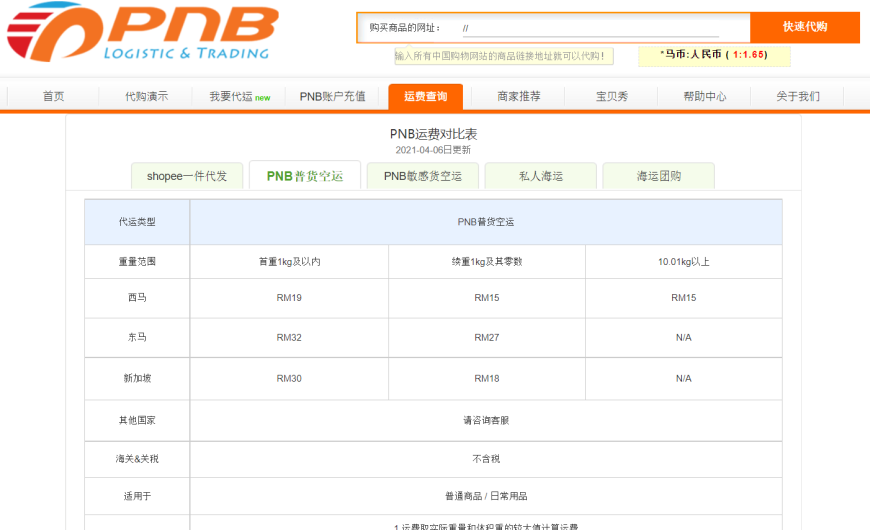This screenshot has width=870, height=530.
Task: Click the 西马 row label
Action: pyautogui.click(x=137, y=298)
